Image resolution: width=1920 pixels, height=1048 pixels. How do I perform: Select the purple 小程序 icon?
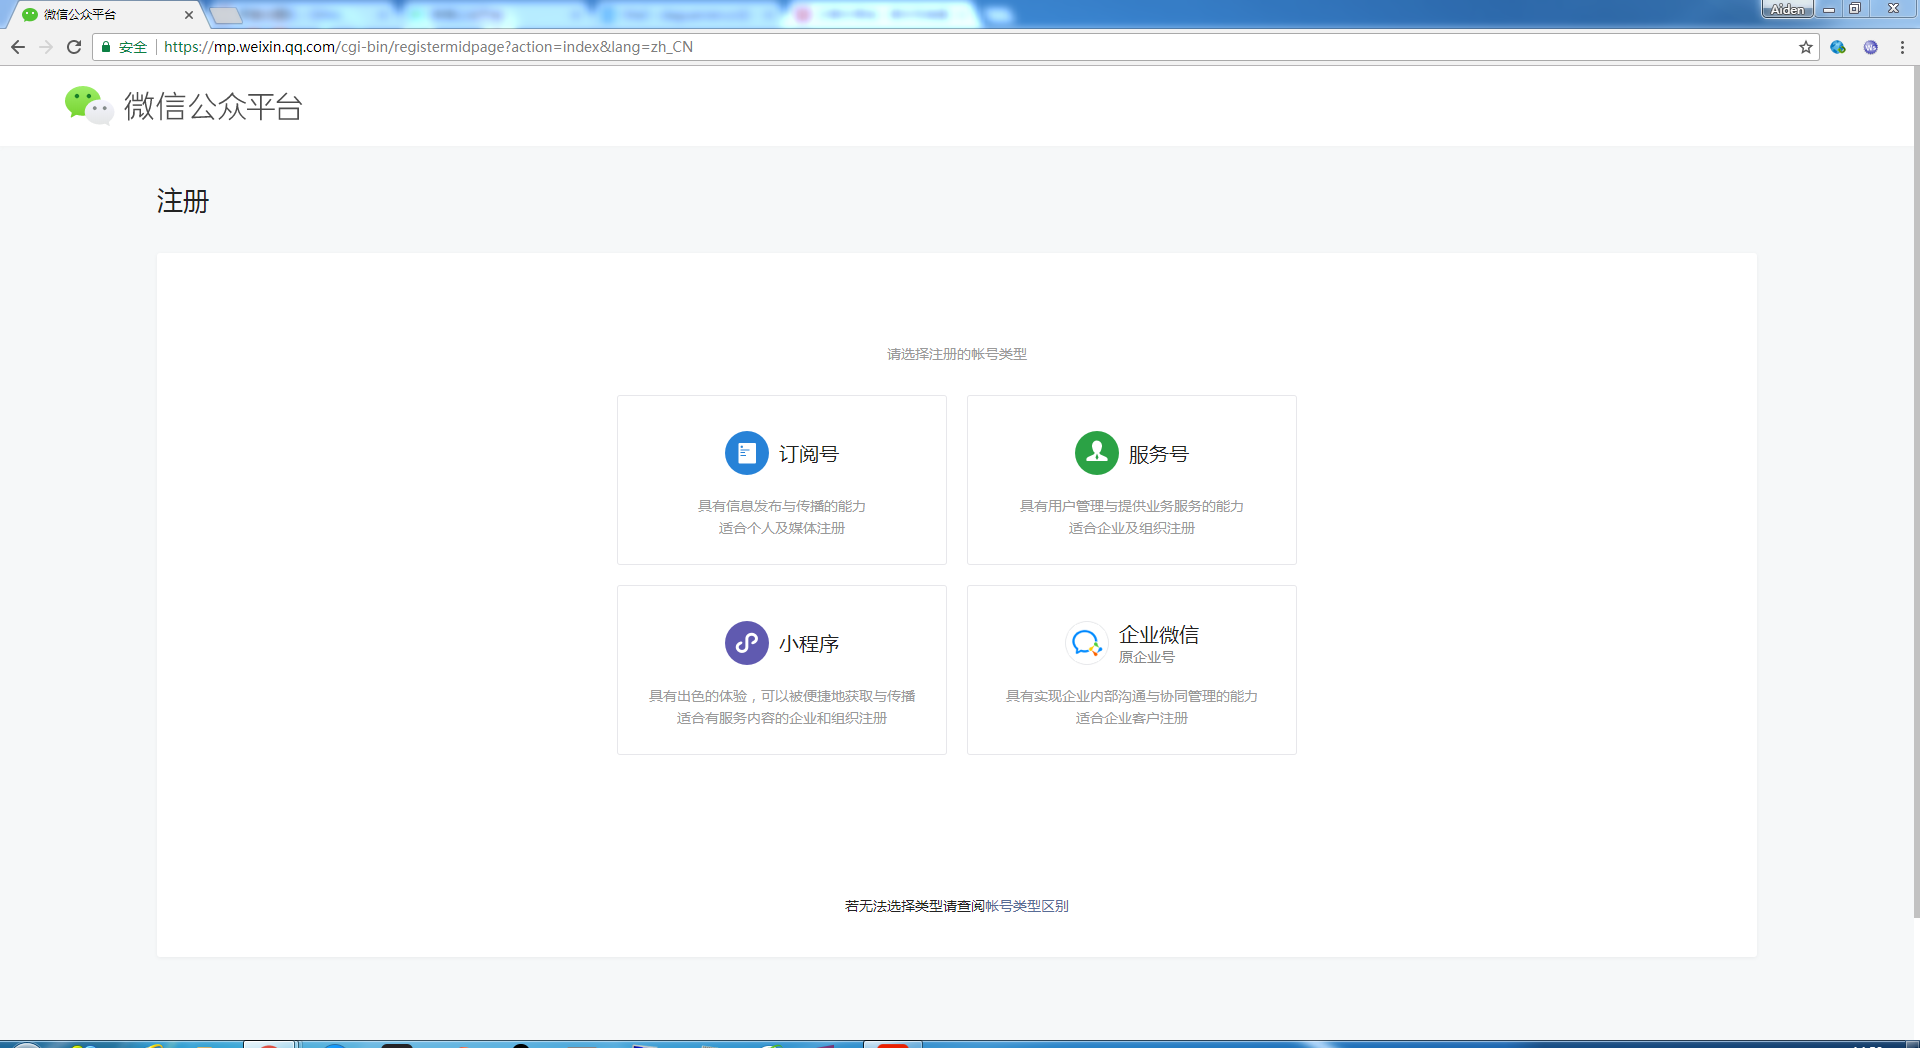coord(746,643)
